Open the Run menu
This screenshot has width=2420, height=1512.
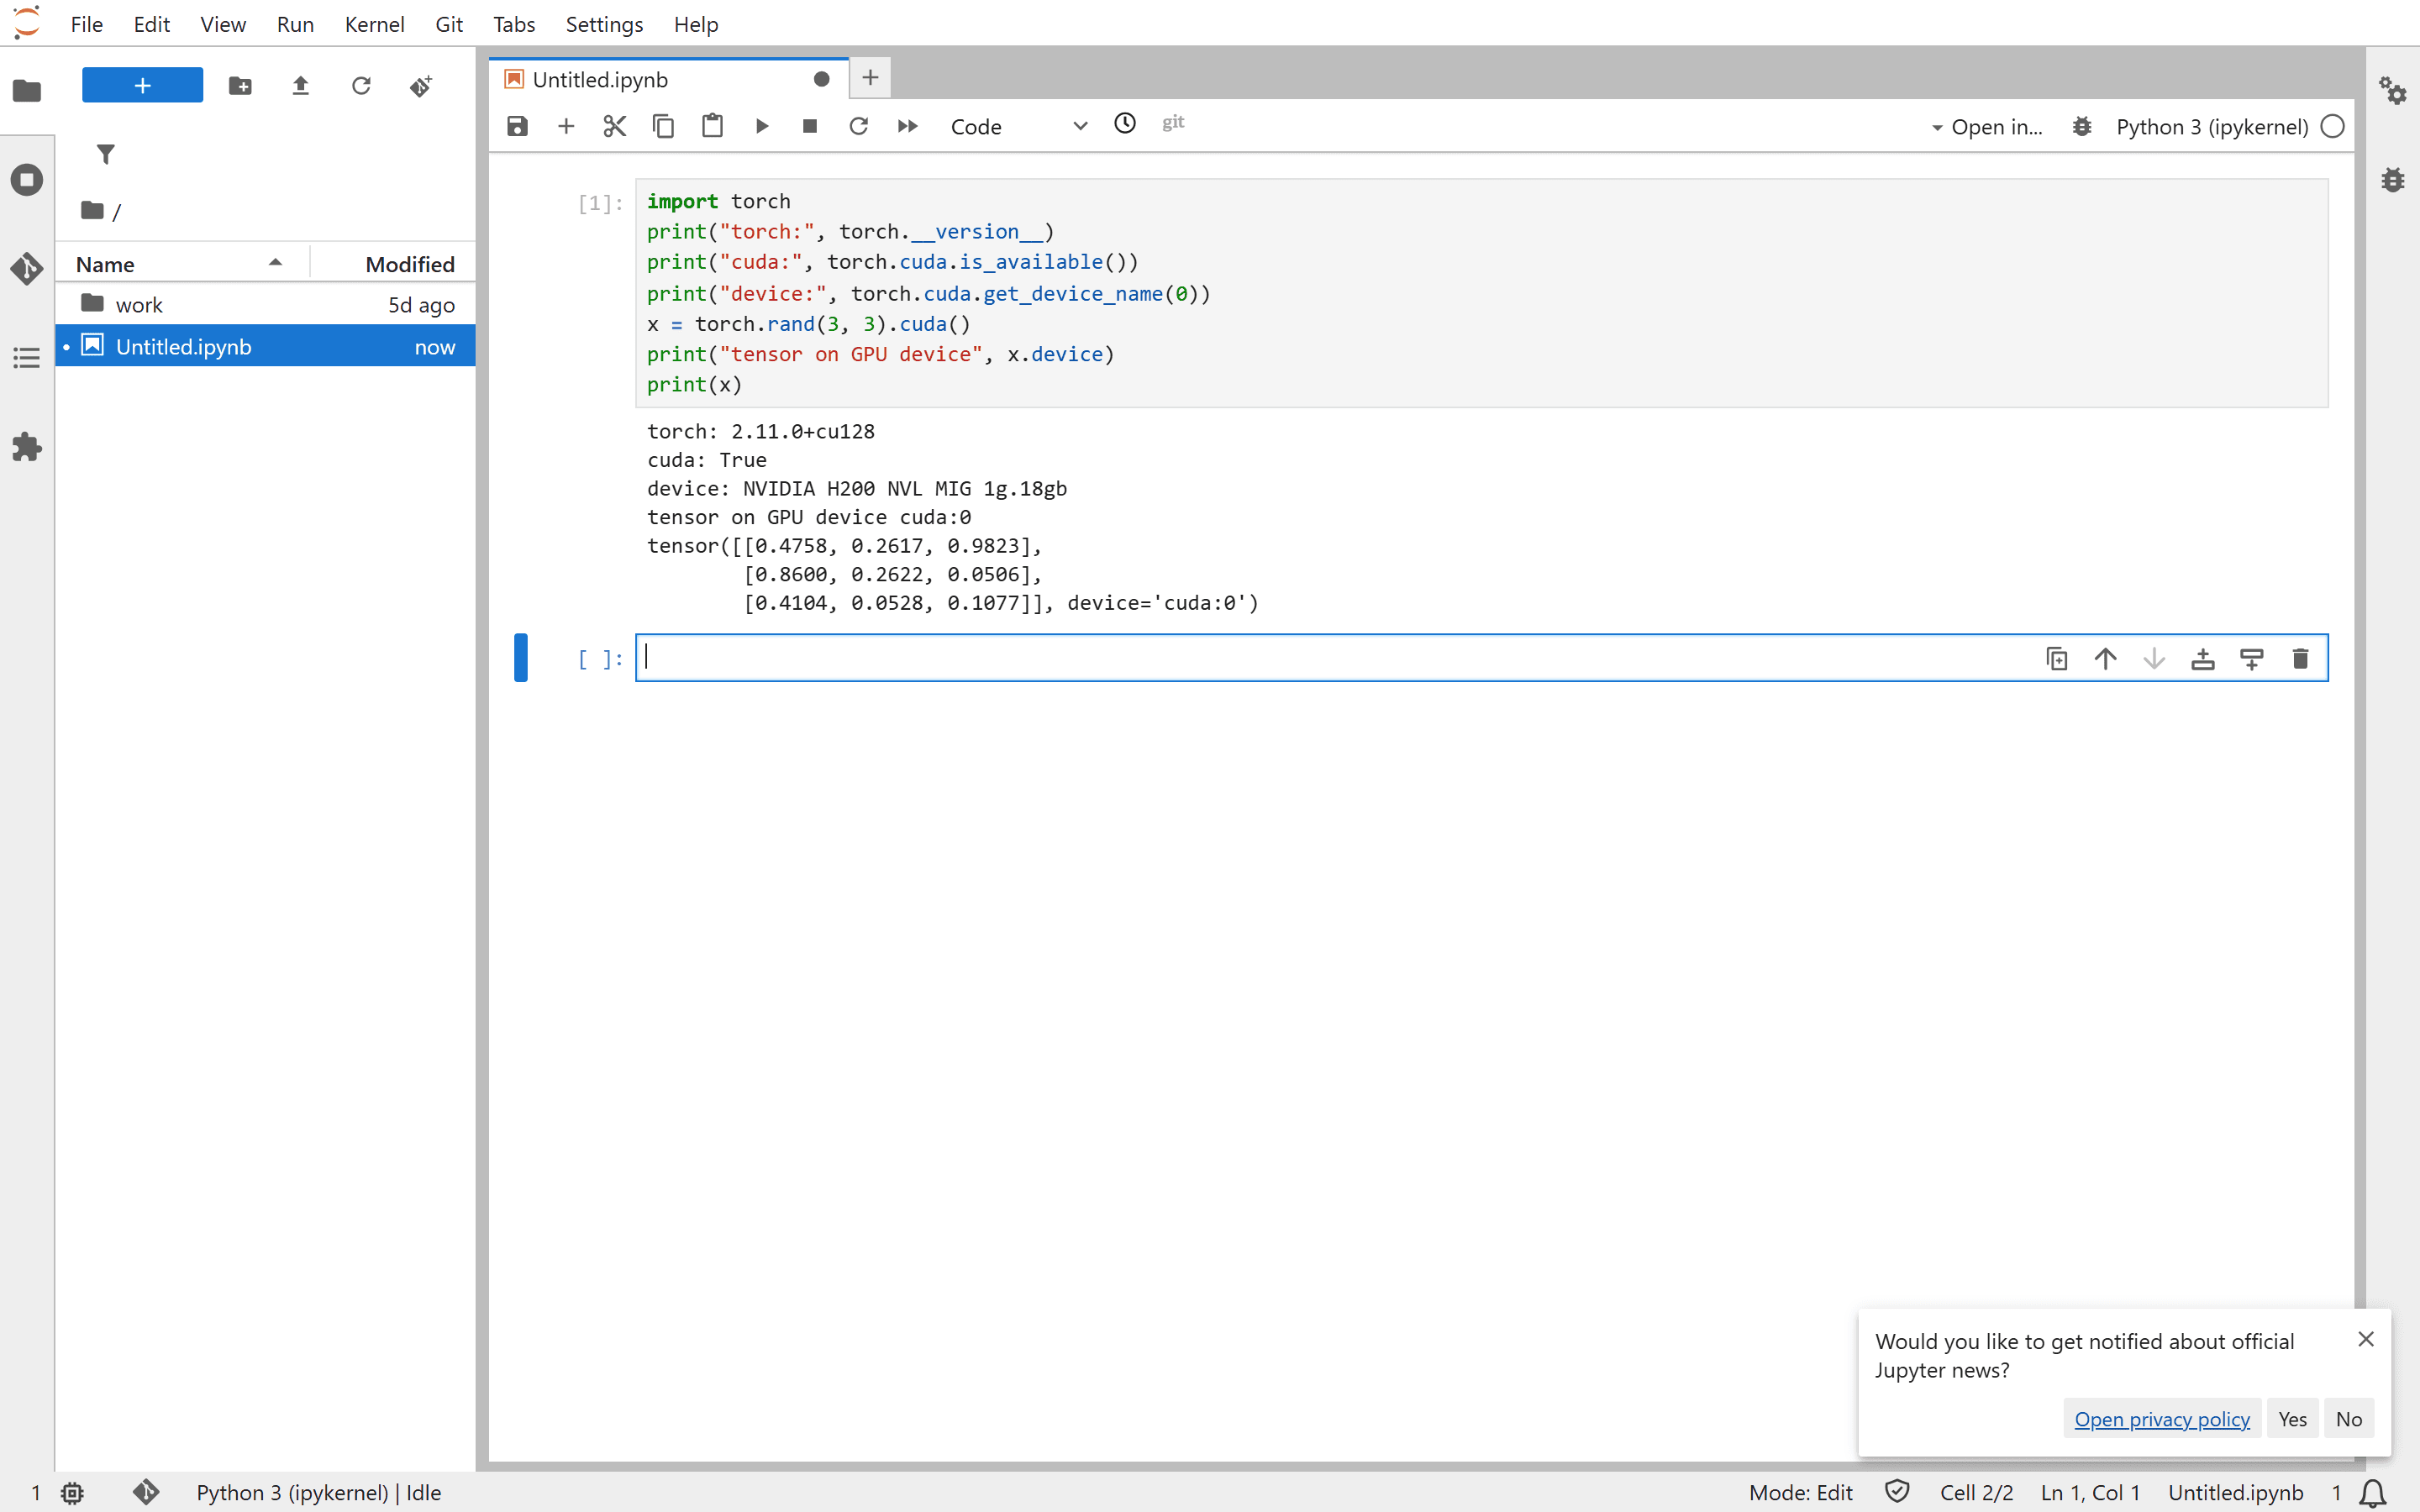tap(294, 24)
